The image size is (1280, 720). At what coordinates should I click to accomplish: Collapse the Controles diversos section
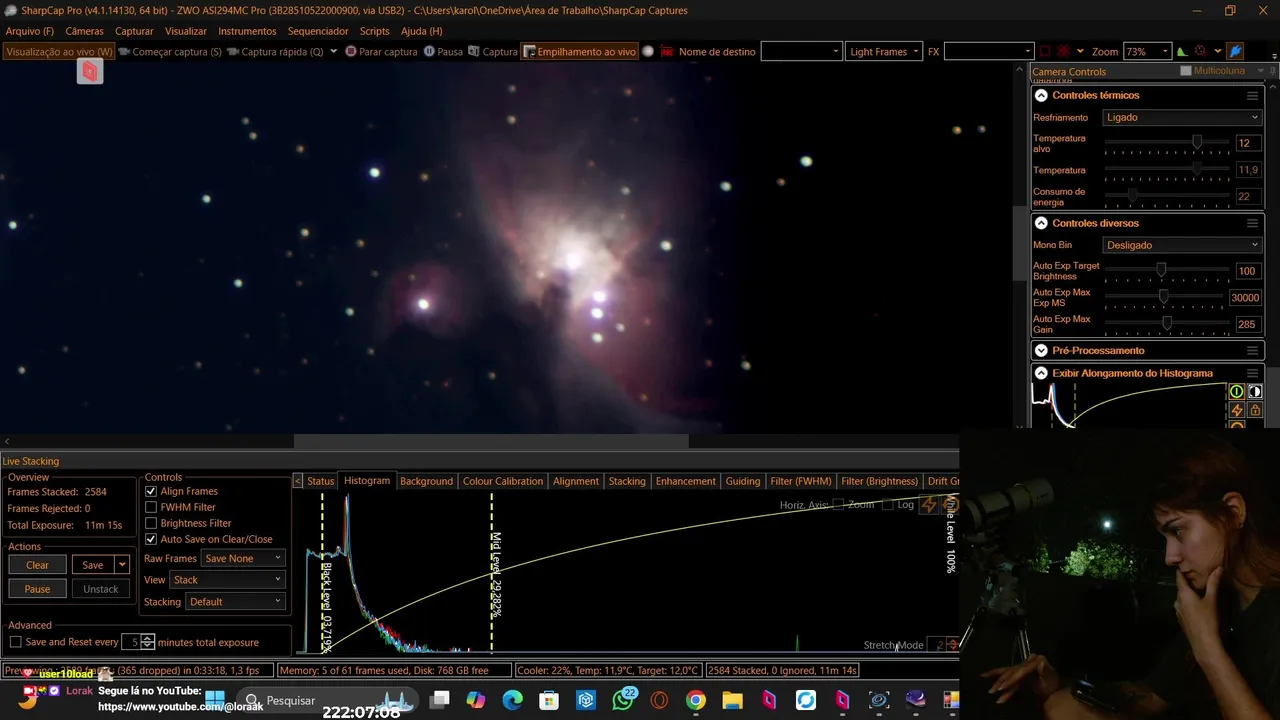click(x=1041, y=223)
